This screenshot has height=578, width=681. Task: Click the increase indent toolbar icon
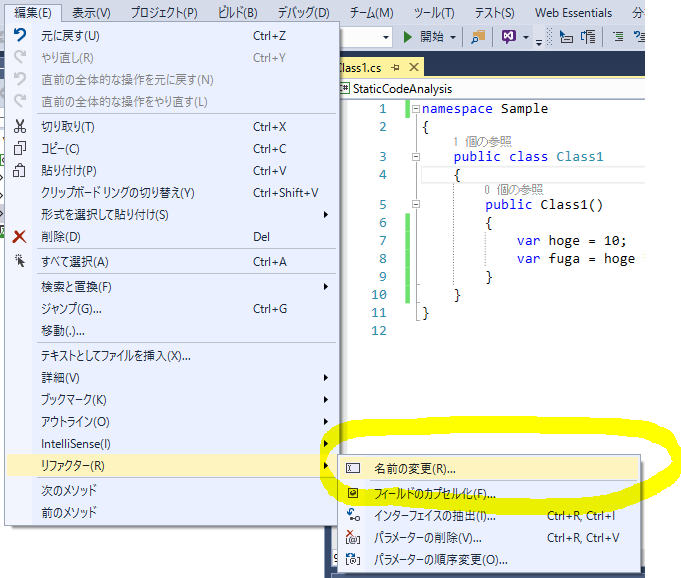tap(588, 37)
